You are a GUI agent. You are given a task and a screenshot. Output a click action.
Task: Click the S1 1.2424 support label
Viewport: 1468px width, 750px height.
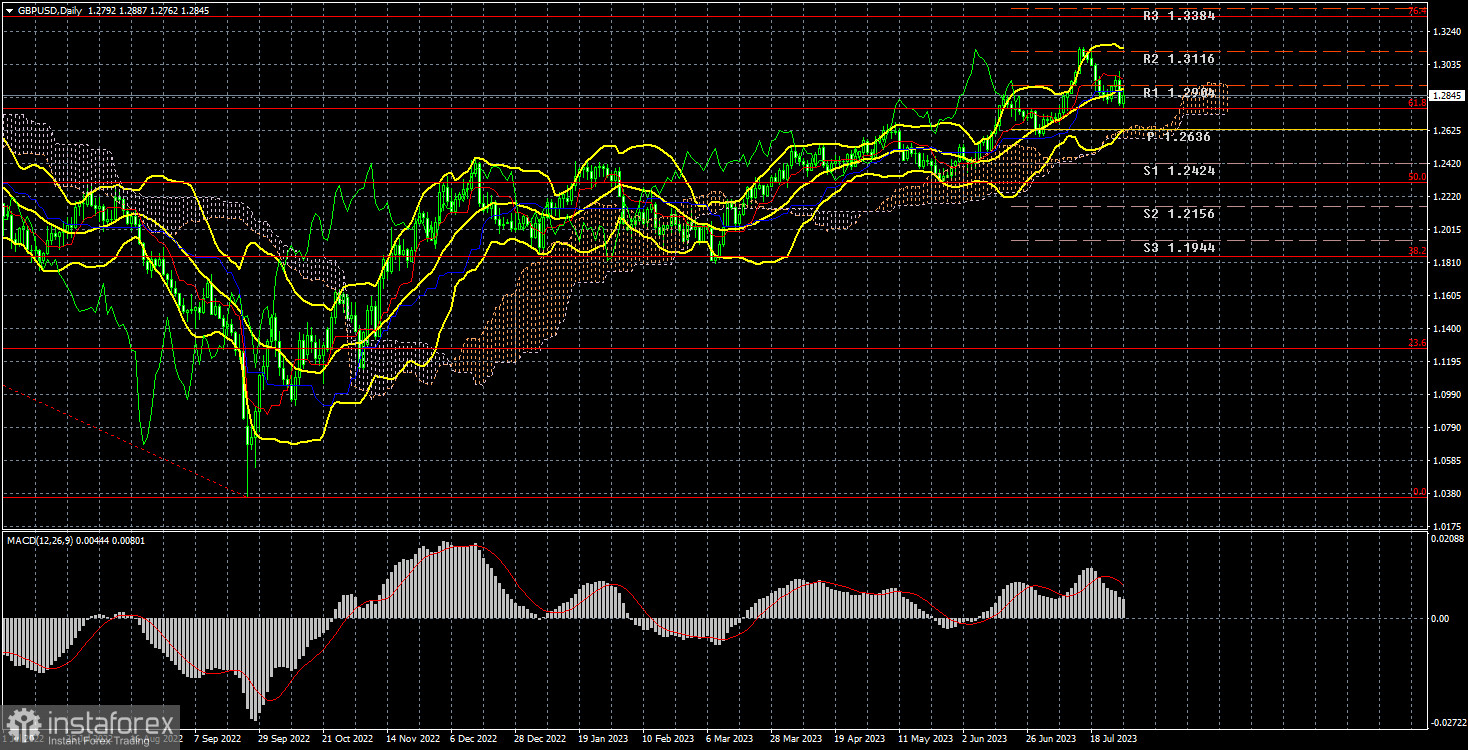coord(1180,171)
